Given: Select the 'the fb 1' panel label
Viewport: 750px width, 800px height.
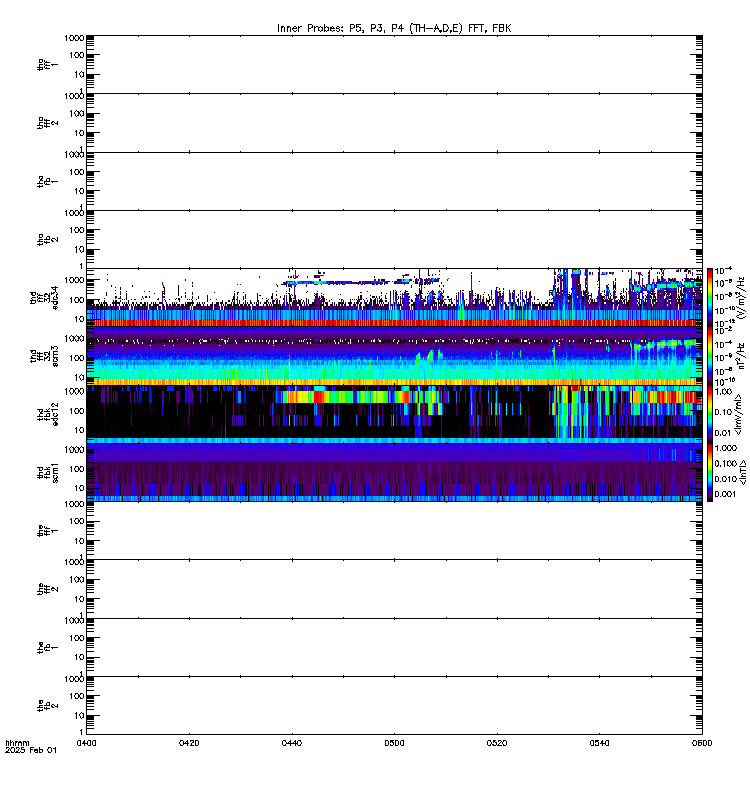Looking at the screenshot, I should 48,647.
